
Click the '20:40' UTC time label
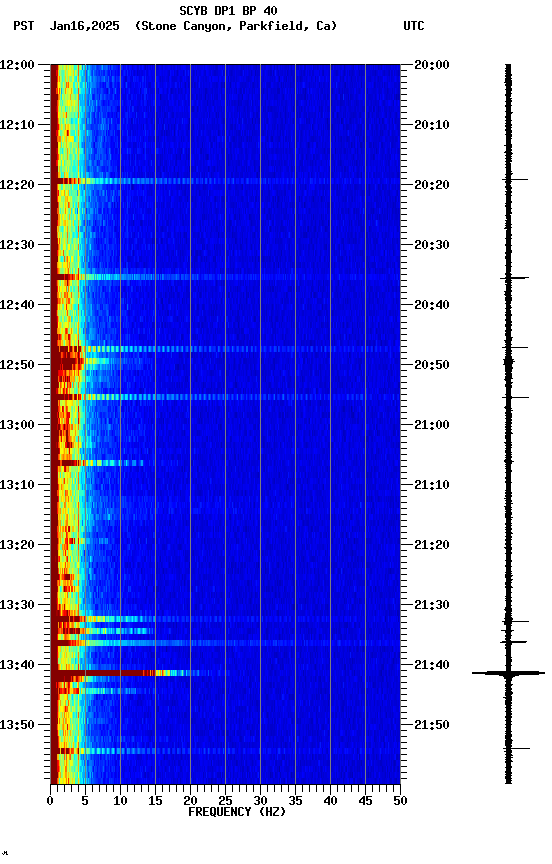tap(432, 305)
